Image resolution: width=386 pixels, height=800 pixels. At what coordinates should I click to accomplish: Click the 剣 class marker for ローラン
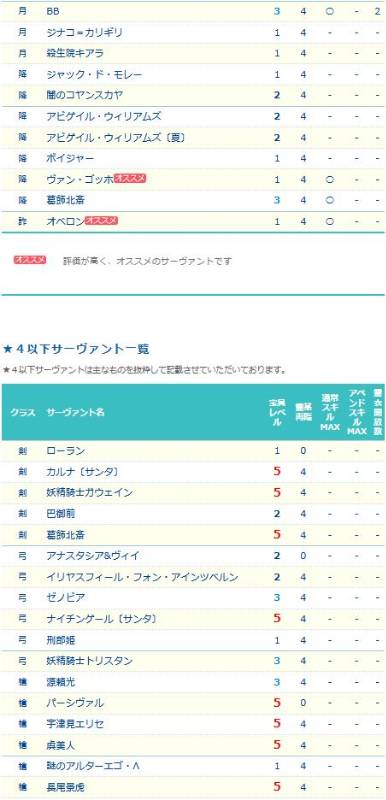point(22,451)
